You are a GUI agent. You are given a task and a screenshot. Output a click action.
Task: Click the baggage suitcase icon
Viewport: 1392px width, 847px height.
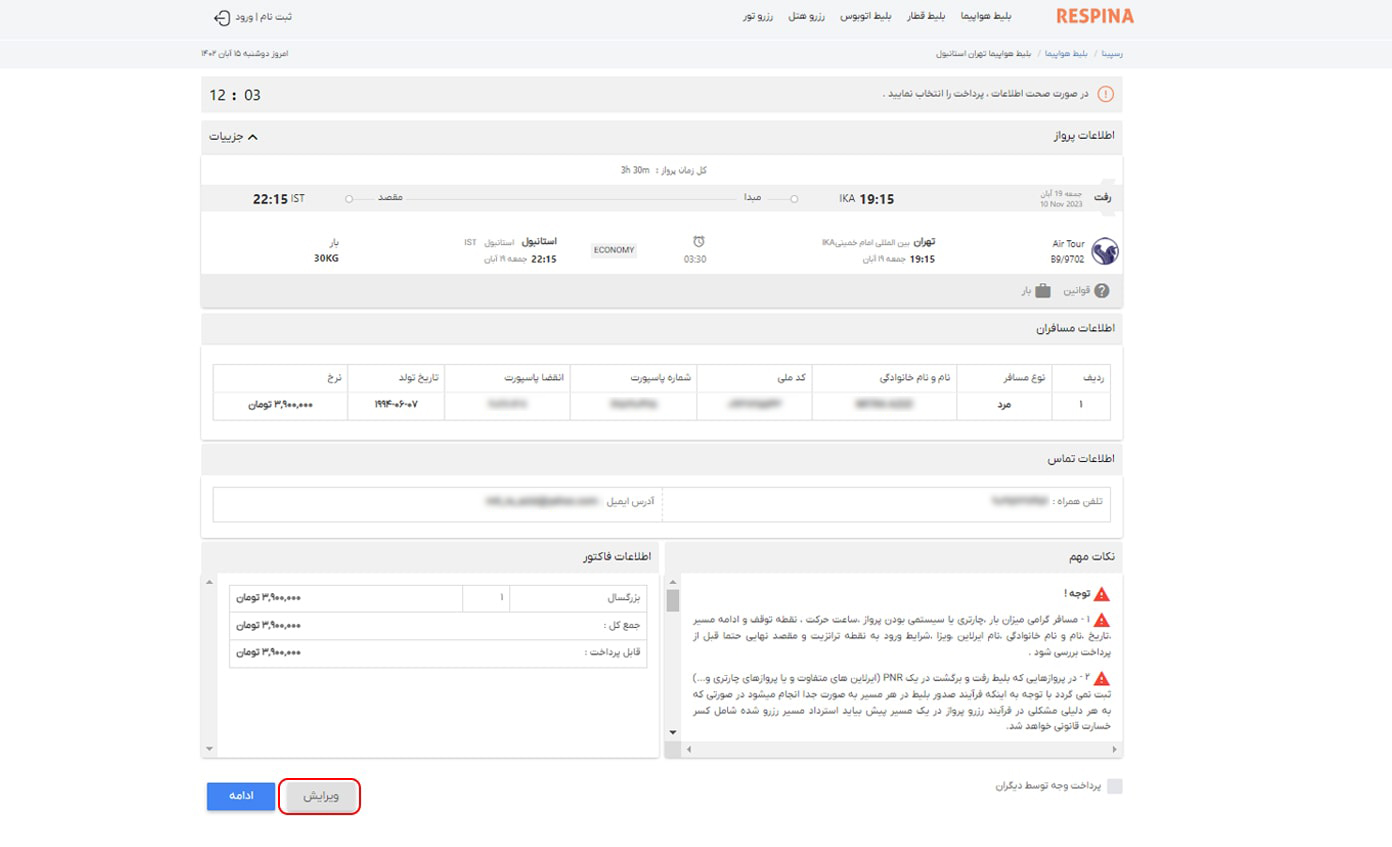[1043, 291]
